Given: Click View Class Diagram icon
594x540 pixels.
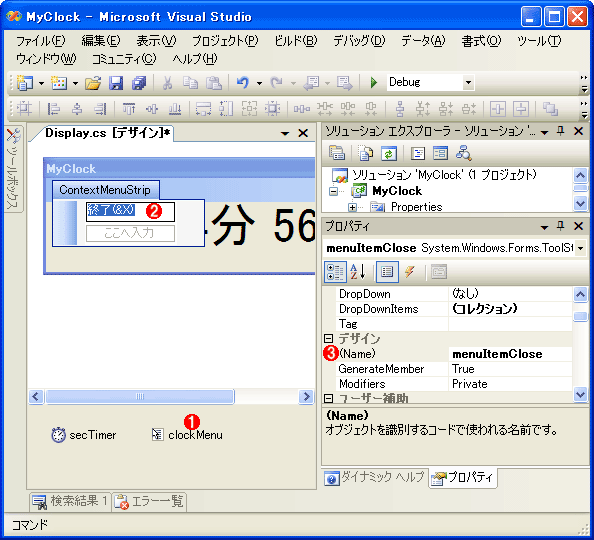Looking at the screenshot, I should pyautogui.click(x=463, y=153).
